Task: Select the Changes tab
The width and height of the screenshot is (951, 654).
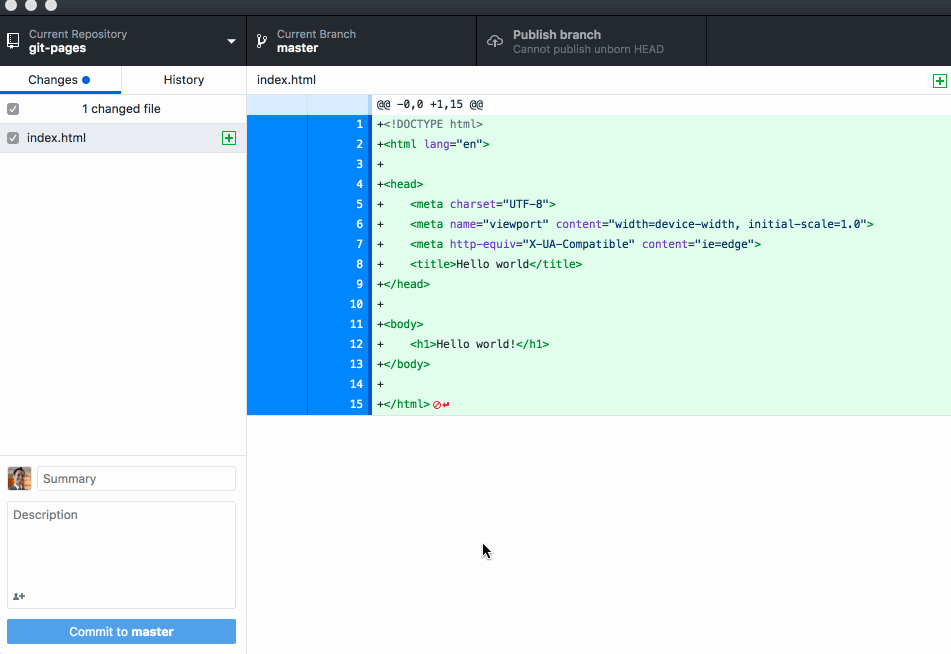Action: coord(50,80)
